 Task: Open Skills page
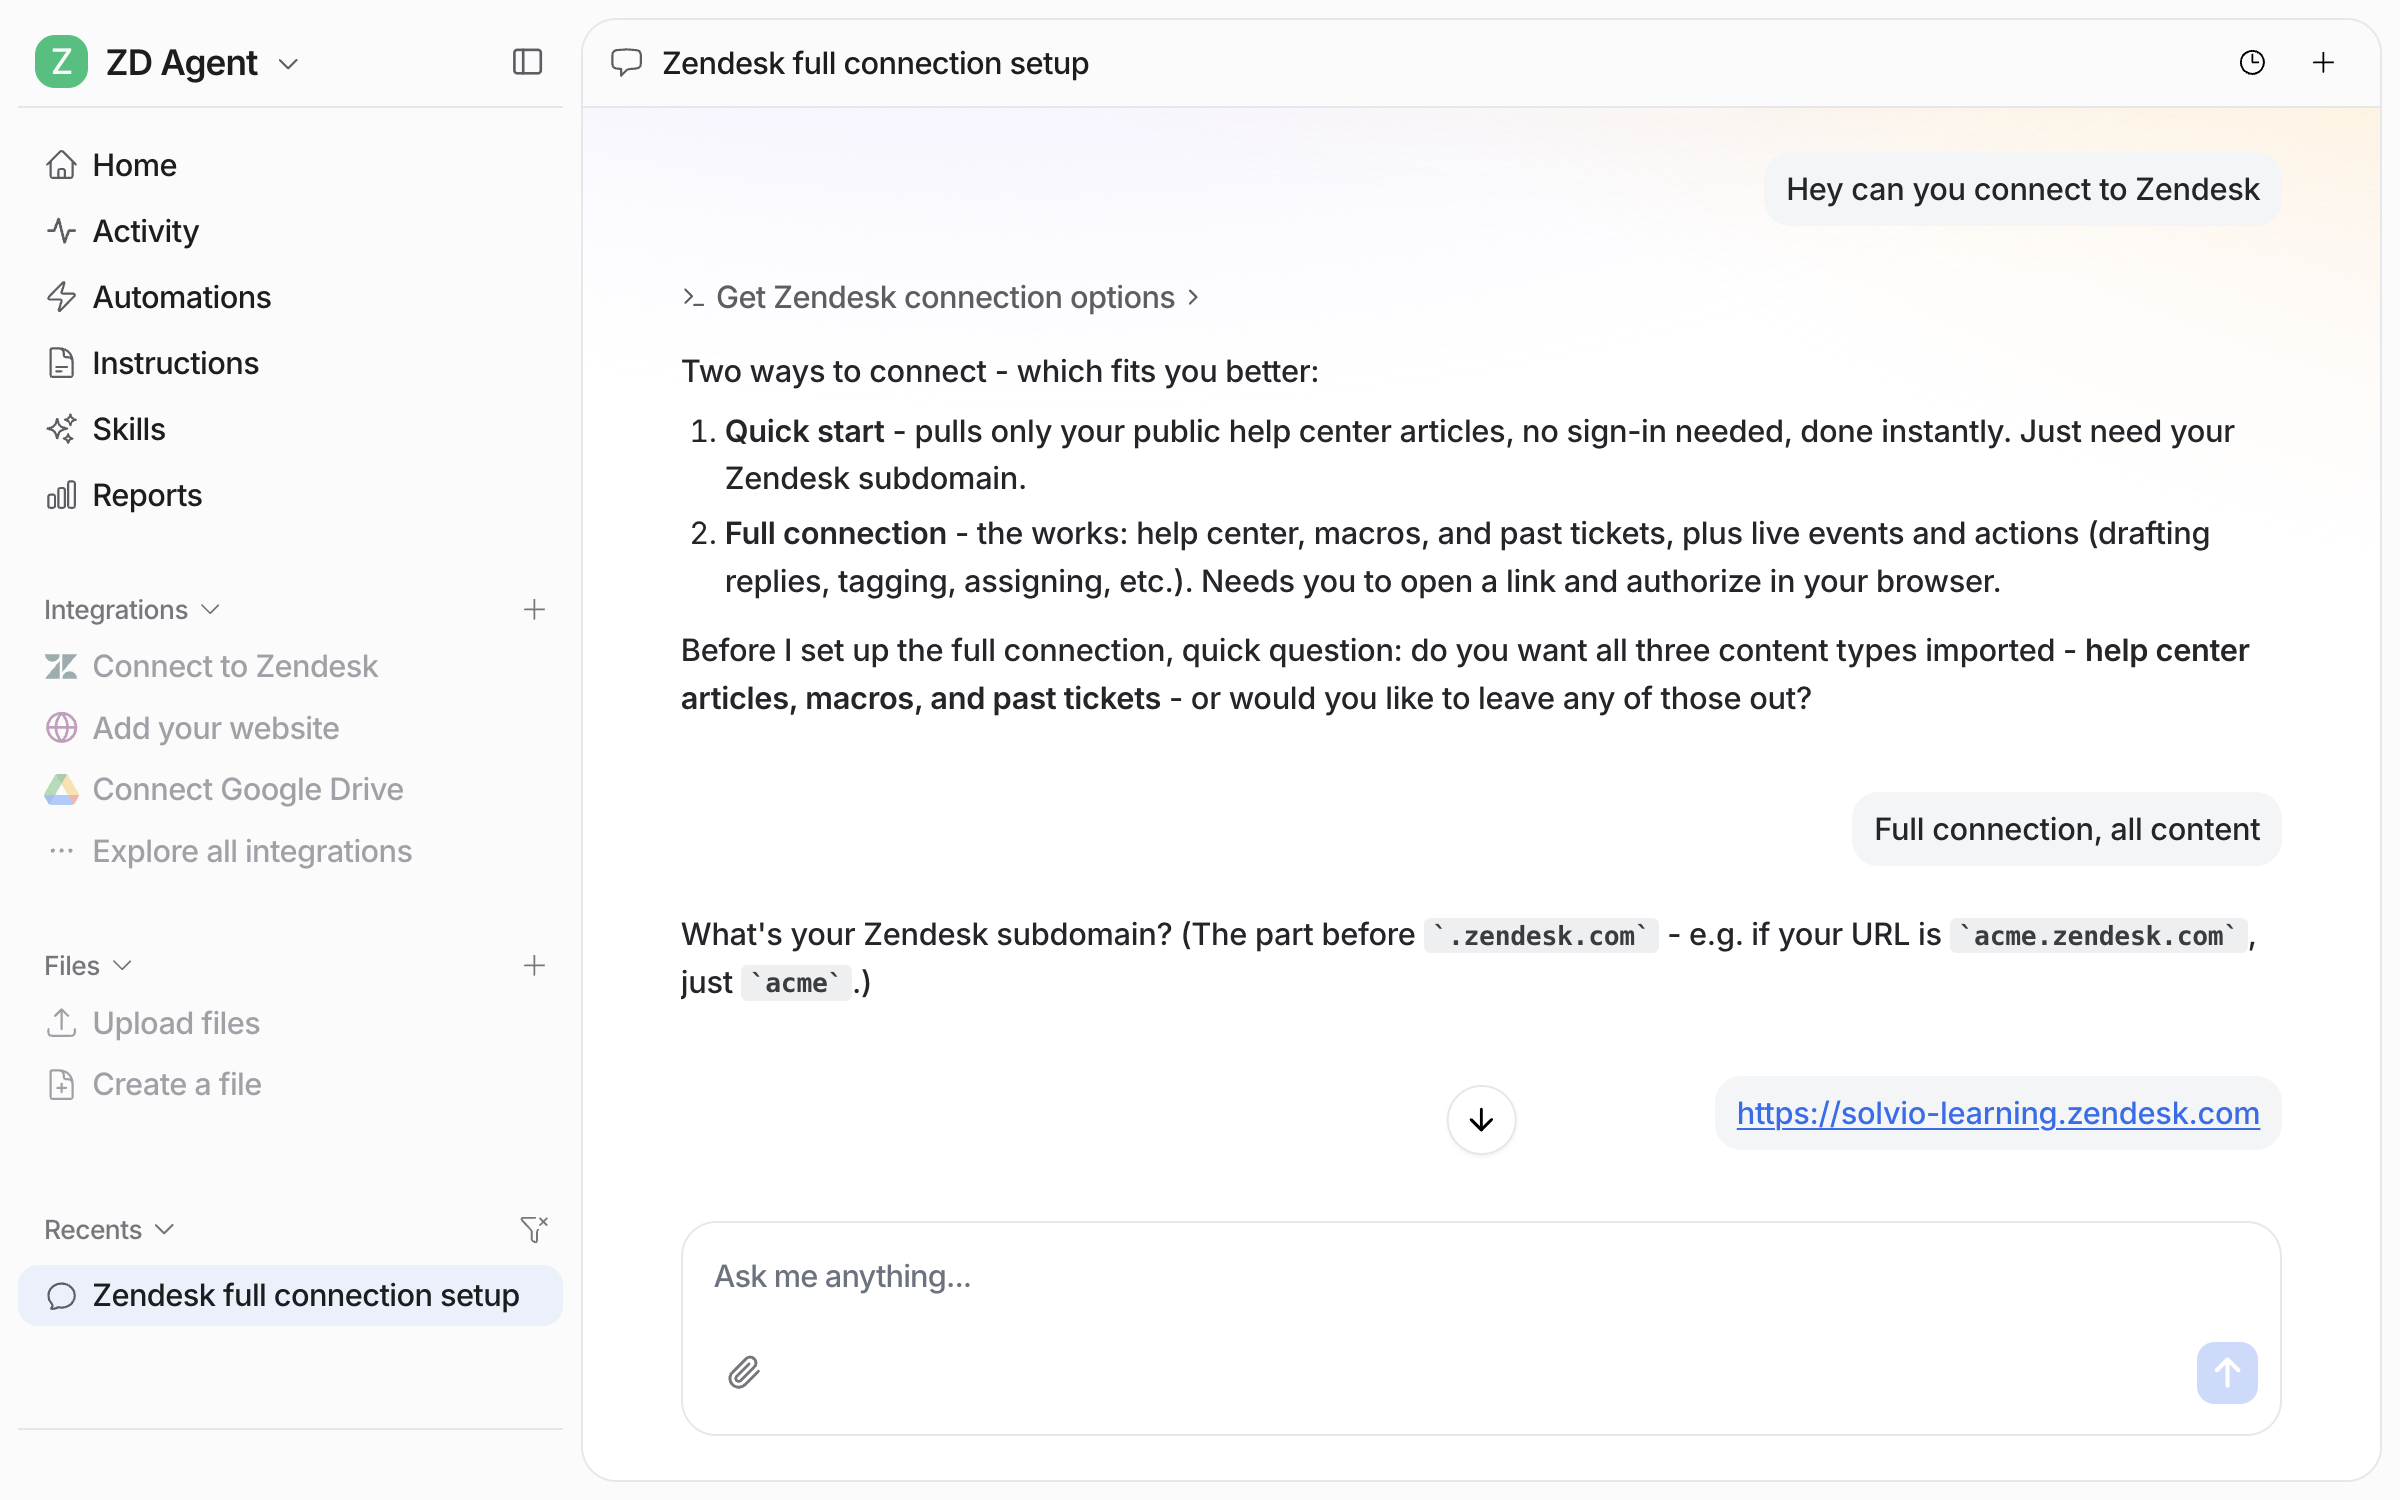click(x=128, y=429)
